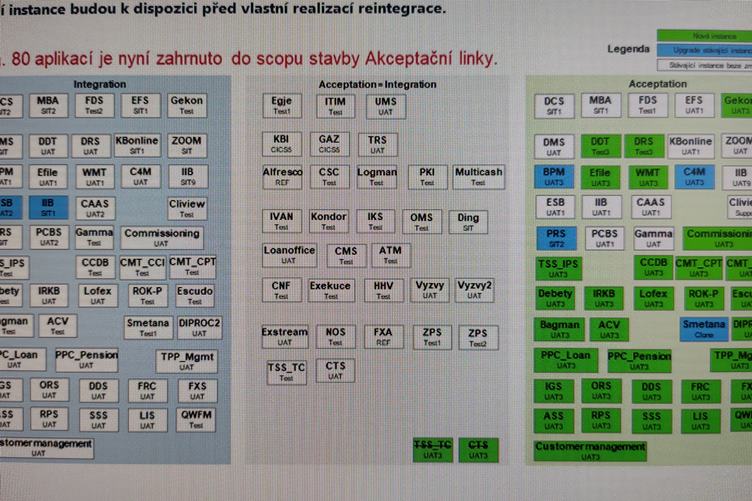Select the blue Smetana Clone box

(704, 329)
